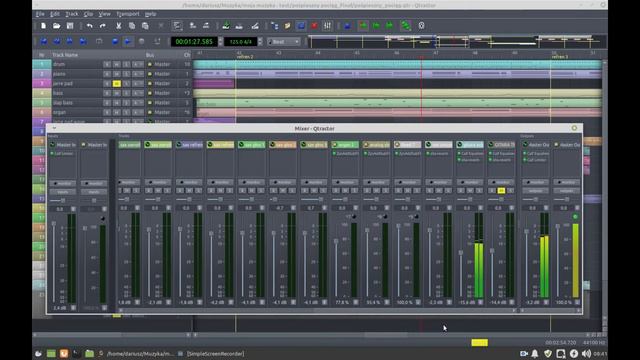The height and width of the screenshot is (360, 640).
Task: Click the time display 00:01:27.585 field
Action: click(x=194, y=42)
